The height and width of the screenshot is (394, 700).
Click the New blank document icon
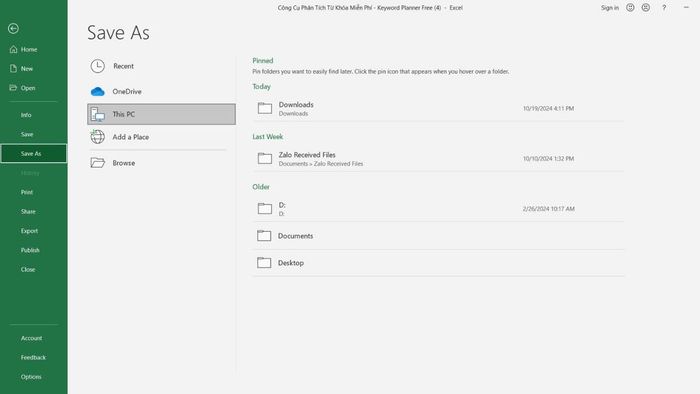(13, 68)
